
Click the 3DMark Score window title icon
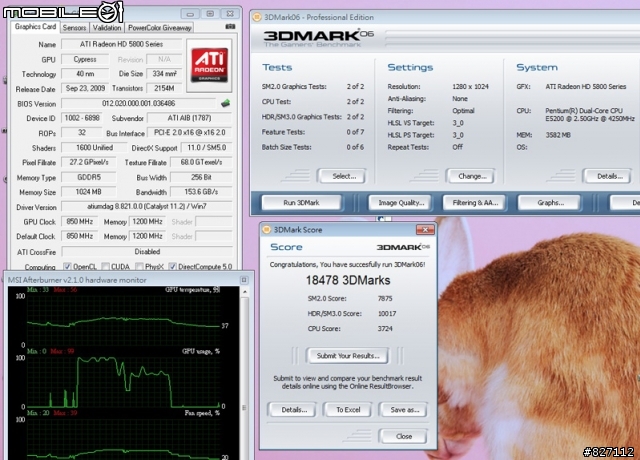267,229
